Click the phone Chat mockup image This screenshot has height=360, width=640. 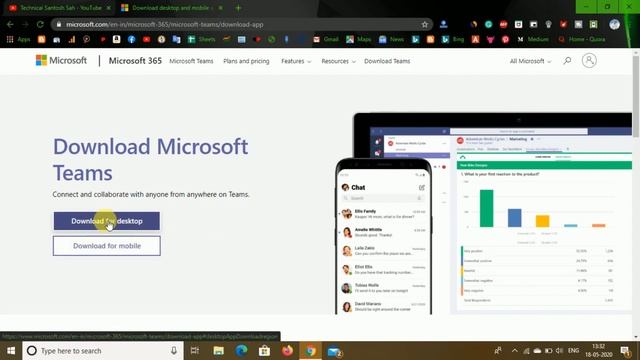coord(383,237)
